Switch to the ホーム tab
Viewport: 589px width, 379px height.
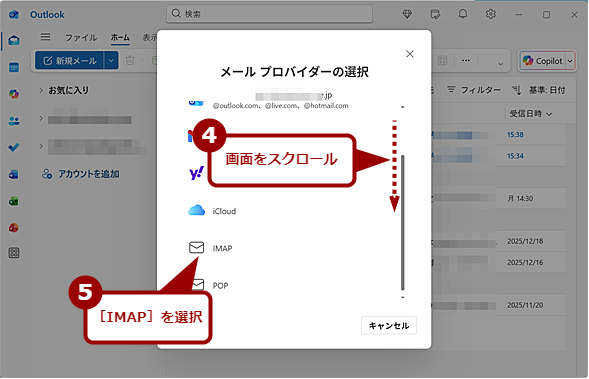tap(120, 38)
